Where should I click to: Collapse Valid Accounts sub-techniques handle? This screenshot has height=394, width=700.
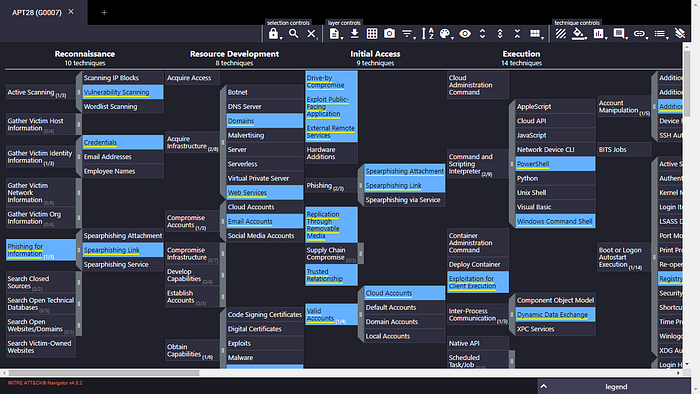pos(360,315)
